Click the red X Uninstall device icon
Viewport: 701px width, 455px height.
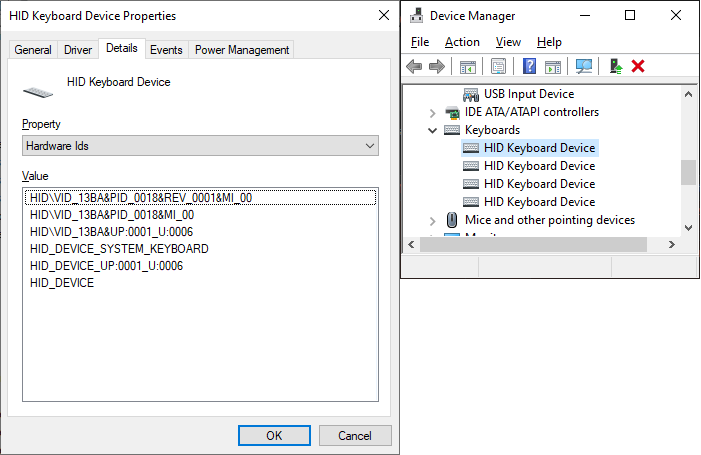coord(638,66)
